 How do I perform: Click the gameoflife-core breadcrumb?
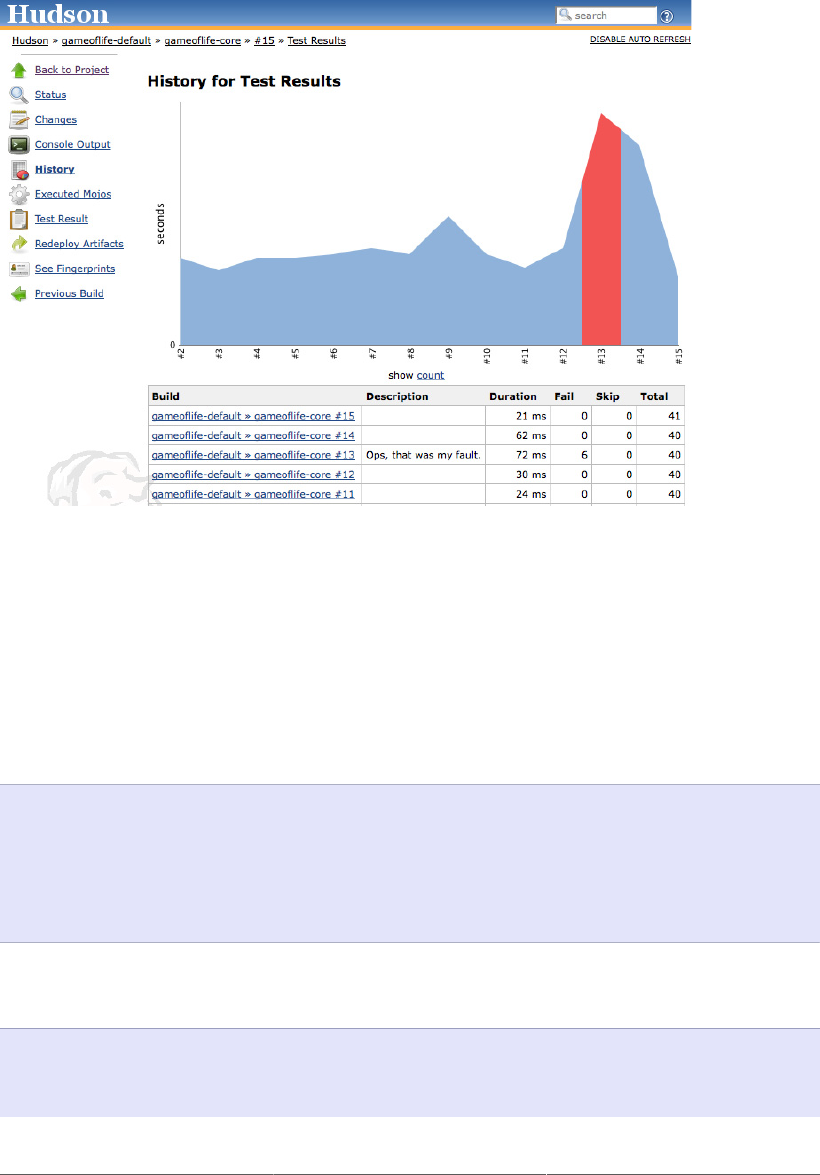(202, 40)
